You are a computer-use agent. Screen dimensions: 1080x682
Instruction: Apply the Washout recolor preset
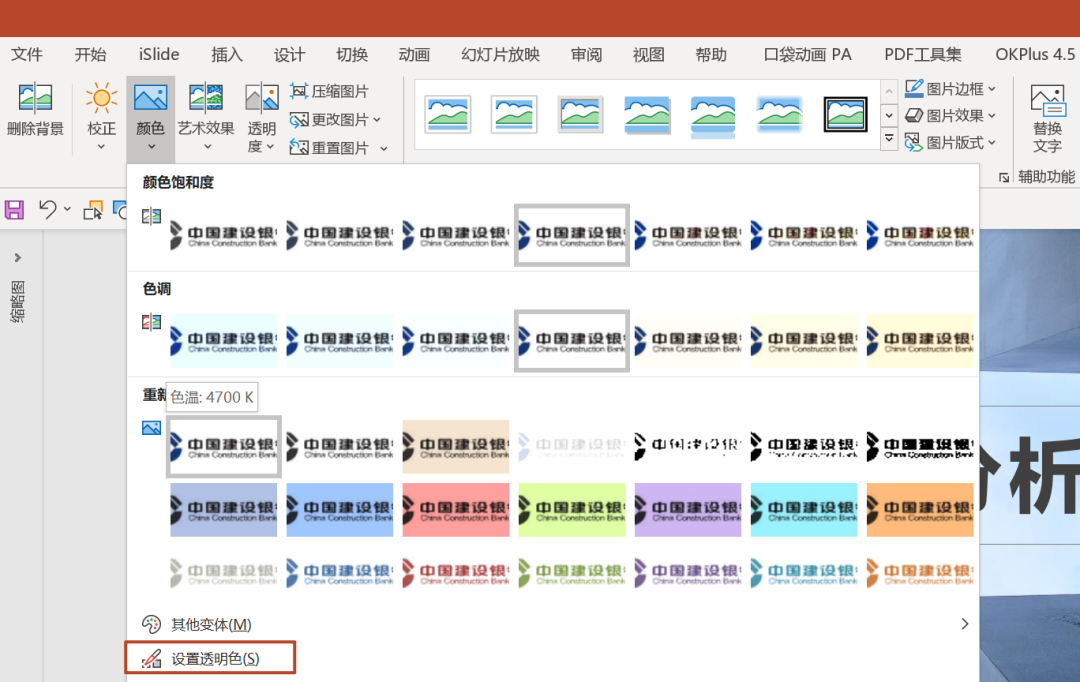572,446
